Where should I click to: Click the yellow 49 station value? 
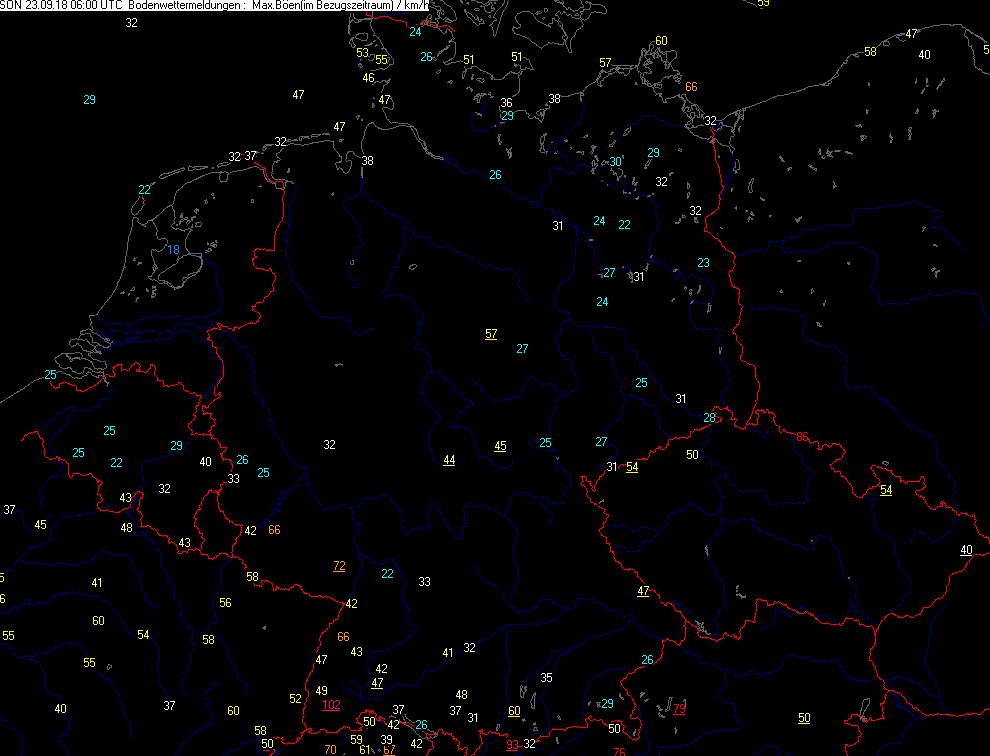click(x=321, y=691)
